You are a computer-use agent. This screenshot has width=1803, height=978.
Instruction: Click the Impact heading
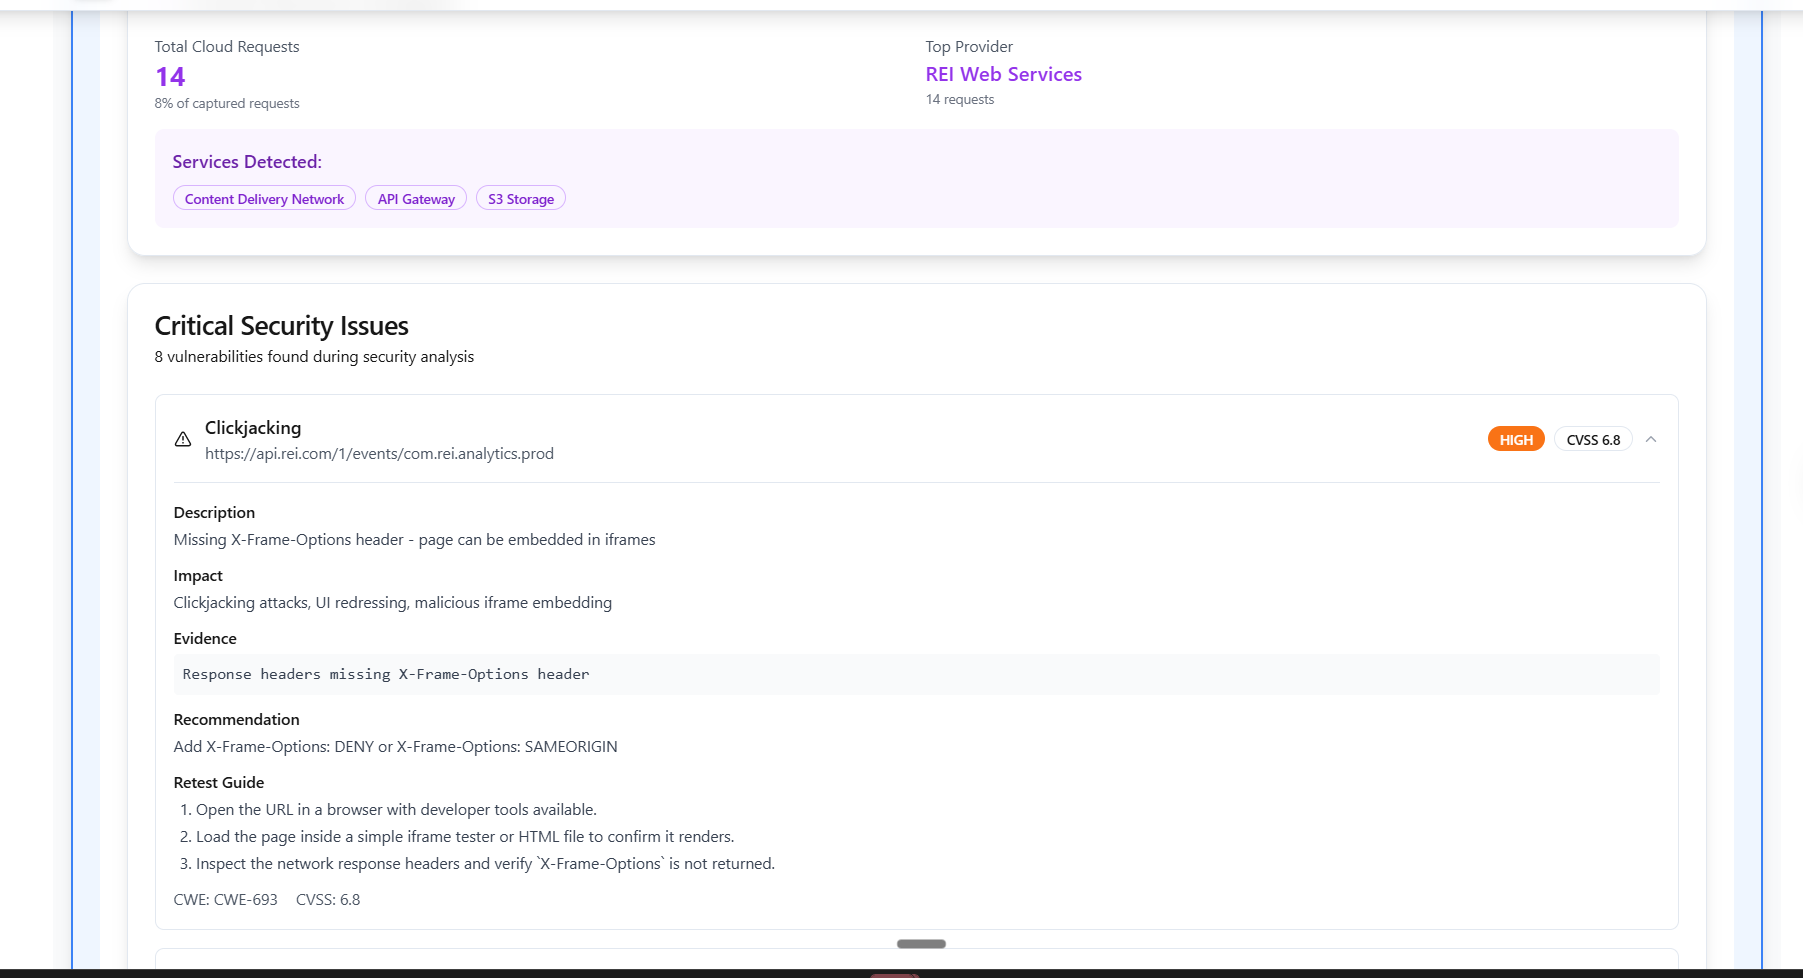click(198, 576)
